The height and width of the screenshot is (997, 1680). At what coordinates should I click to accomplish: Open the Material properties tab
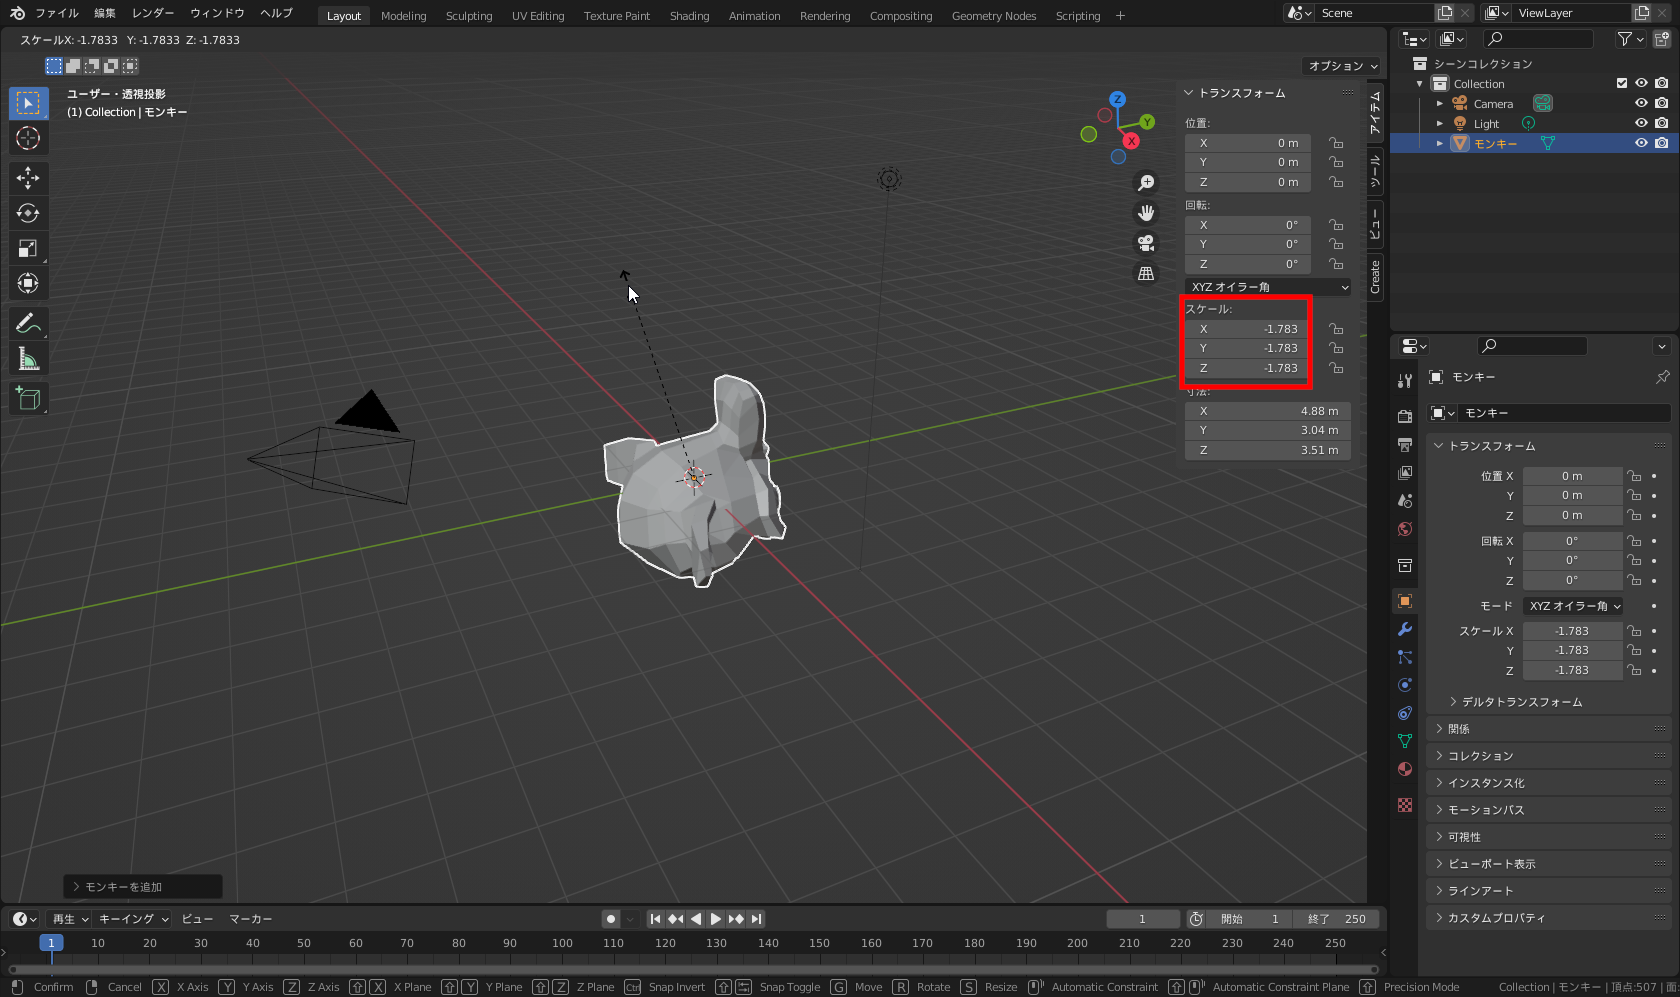1405,769
